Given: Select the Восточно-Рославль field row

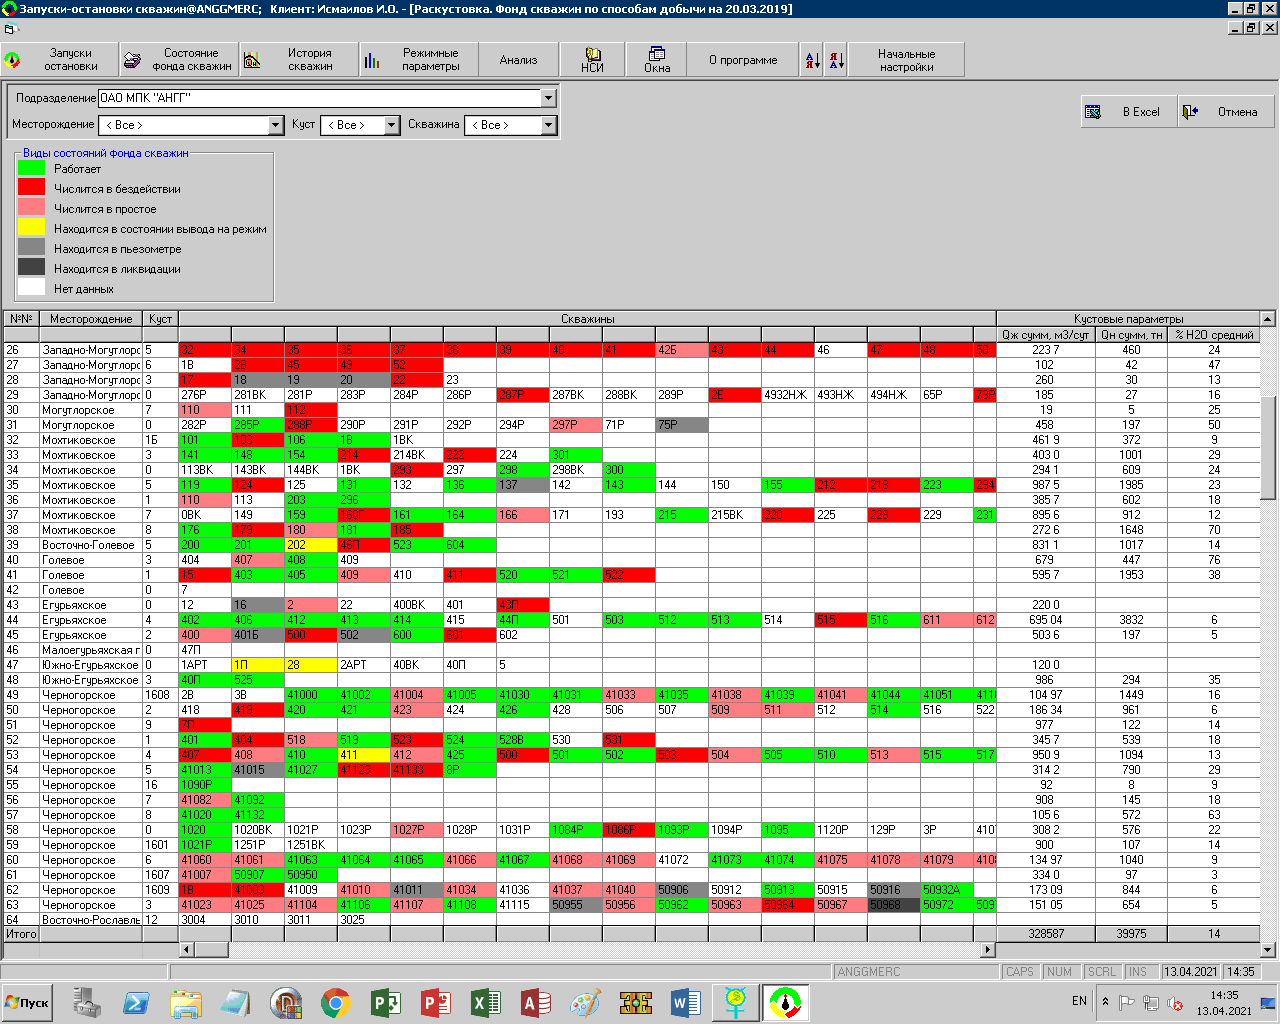Looking at the screenshot, I should [90, 920].
